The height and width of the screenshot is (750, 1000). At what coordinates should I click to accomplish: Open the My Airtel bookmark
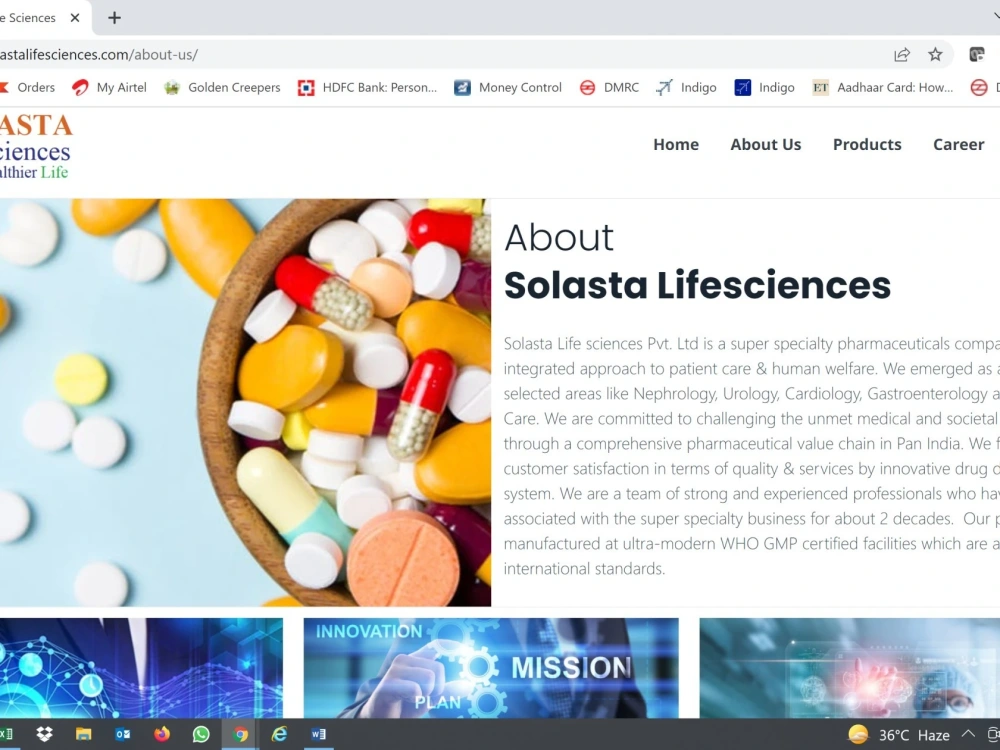click(109, 87)
